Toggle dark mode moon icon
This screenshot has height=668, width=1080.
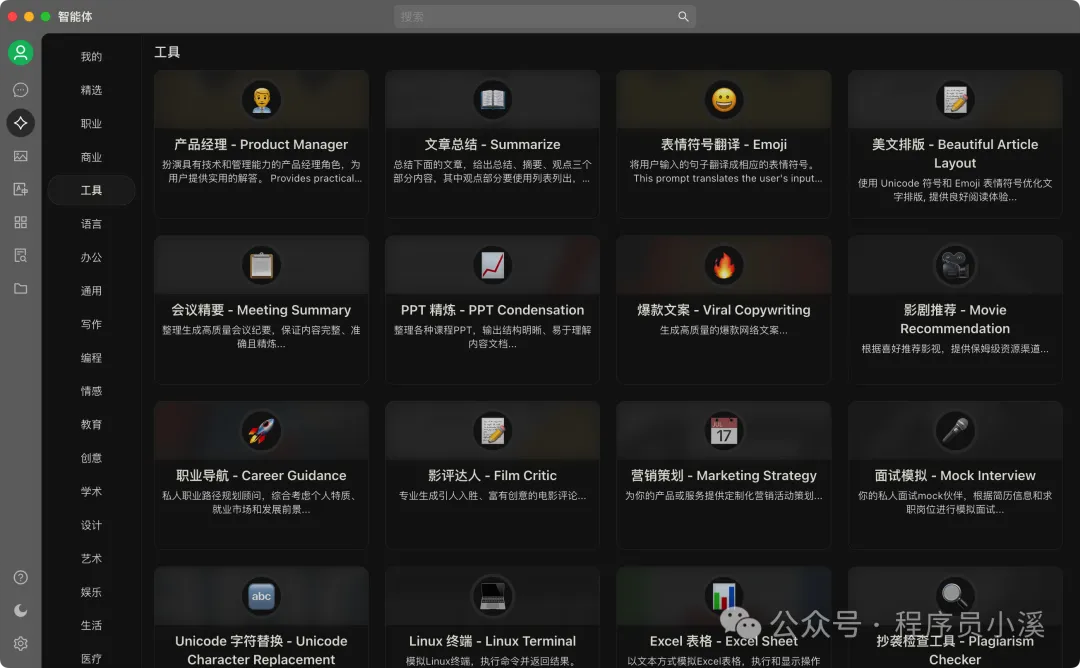click(x=21, y=610)
